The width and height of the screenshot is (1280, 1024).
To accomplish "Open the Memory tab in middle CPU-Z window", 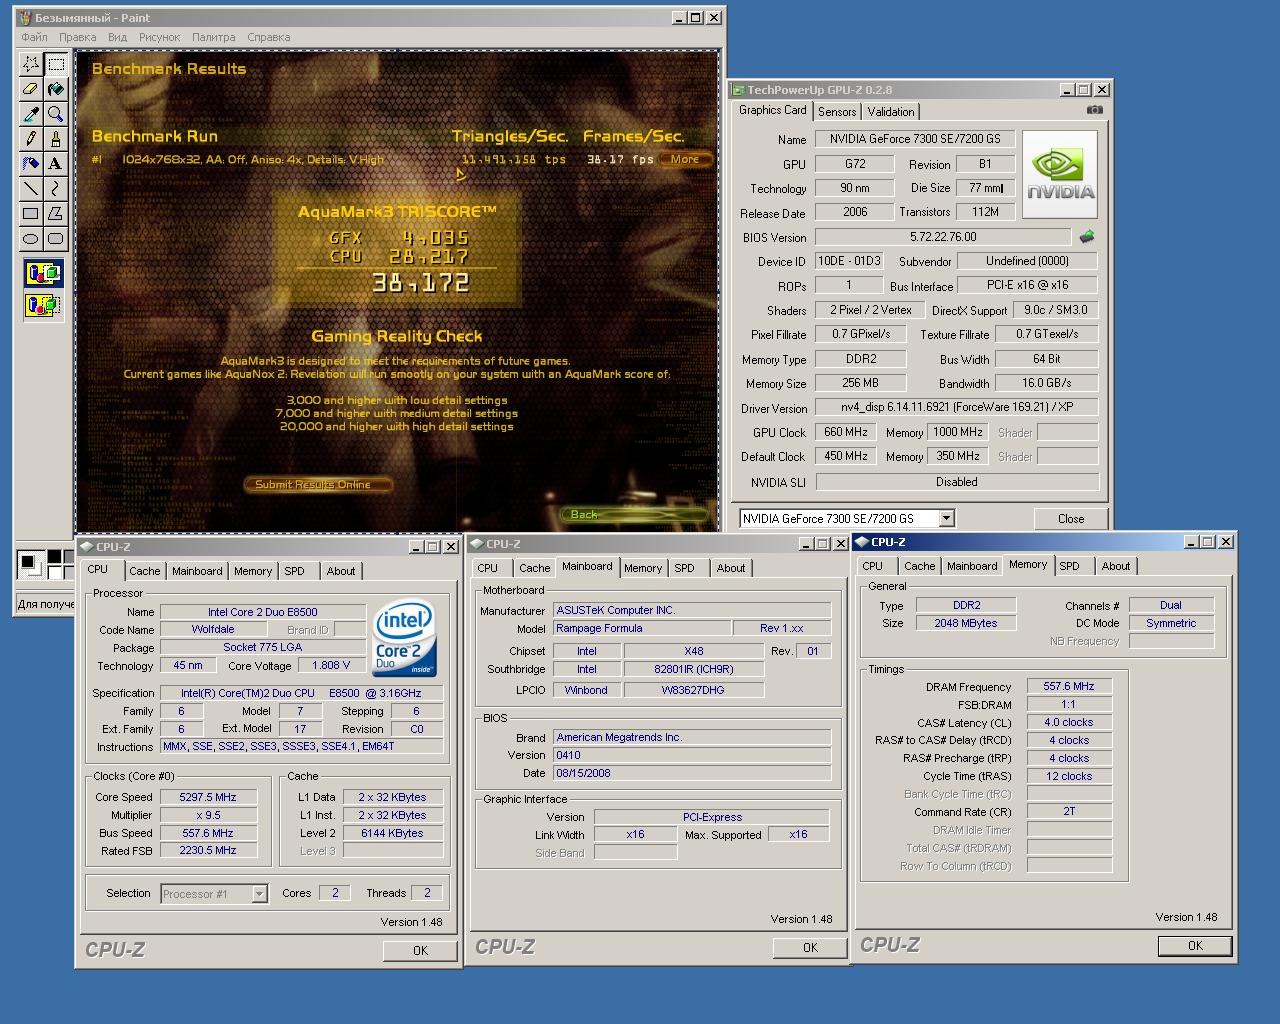I will click(x=642, y=568).
